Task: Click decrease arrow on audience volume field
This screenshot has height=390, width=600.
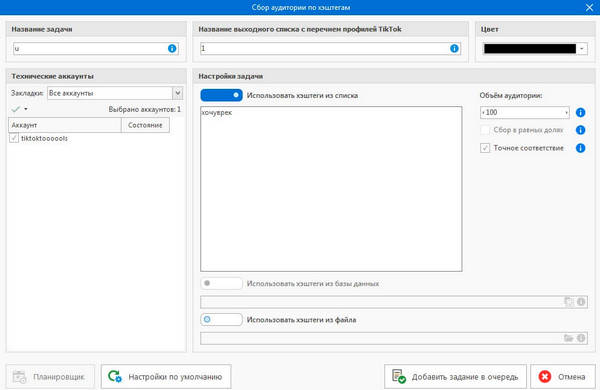Action: point(483,113)
